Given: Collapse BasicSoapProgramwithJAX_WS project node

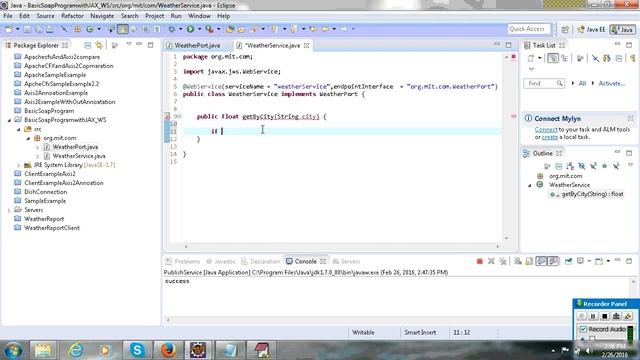Looking at the screenshot, I should point(9,120).
